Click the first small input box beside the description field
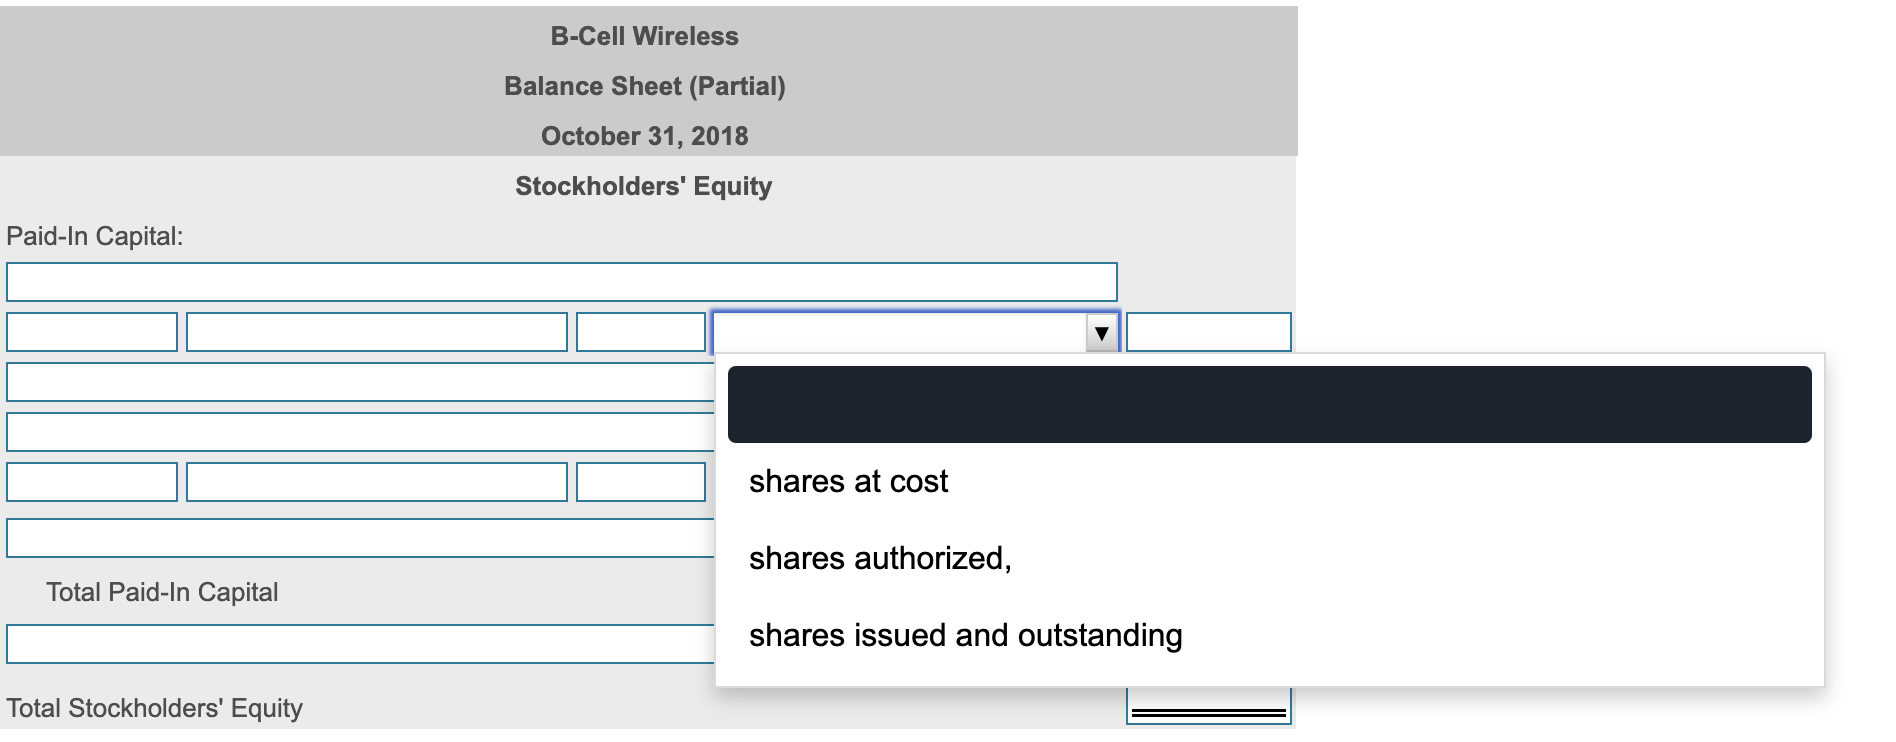1896x742 pixels. point(91,332)
